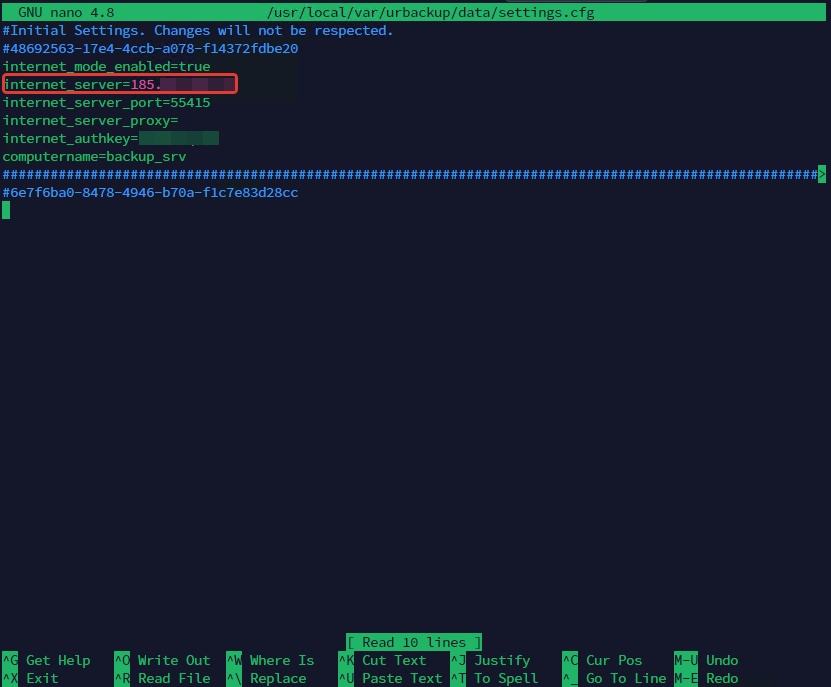The width and height of the screenshot is (831, 687).
Task: Place cursor on internet_server line
Action: click(120, 84)
